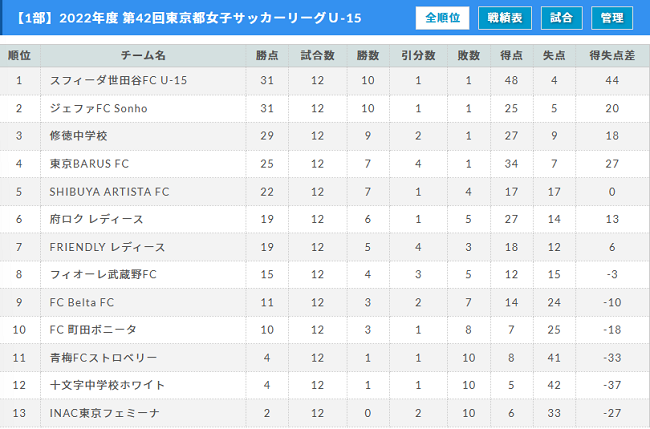650x429 pixels.
Task: Select FC Belta FC team
Action: coord(82,302)
